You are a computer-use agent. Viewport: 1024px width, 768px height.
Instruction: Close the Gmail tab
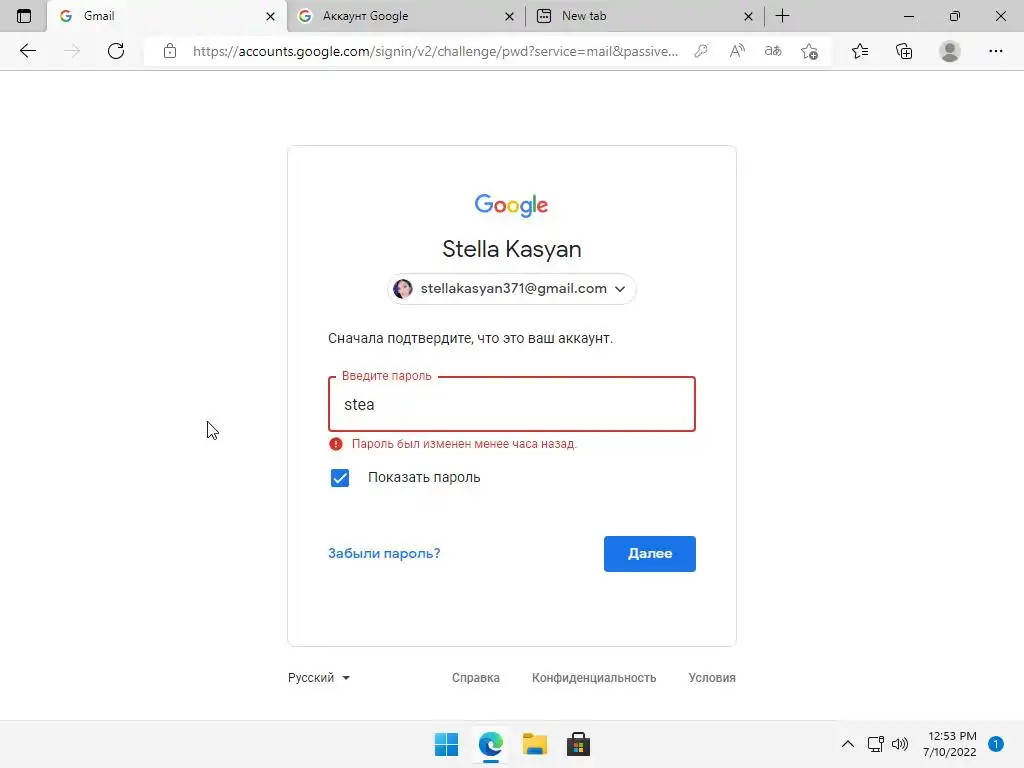pos(270,16)
